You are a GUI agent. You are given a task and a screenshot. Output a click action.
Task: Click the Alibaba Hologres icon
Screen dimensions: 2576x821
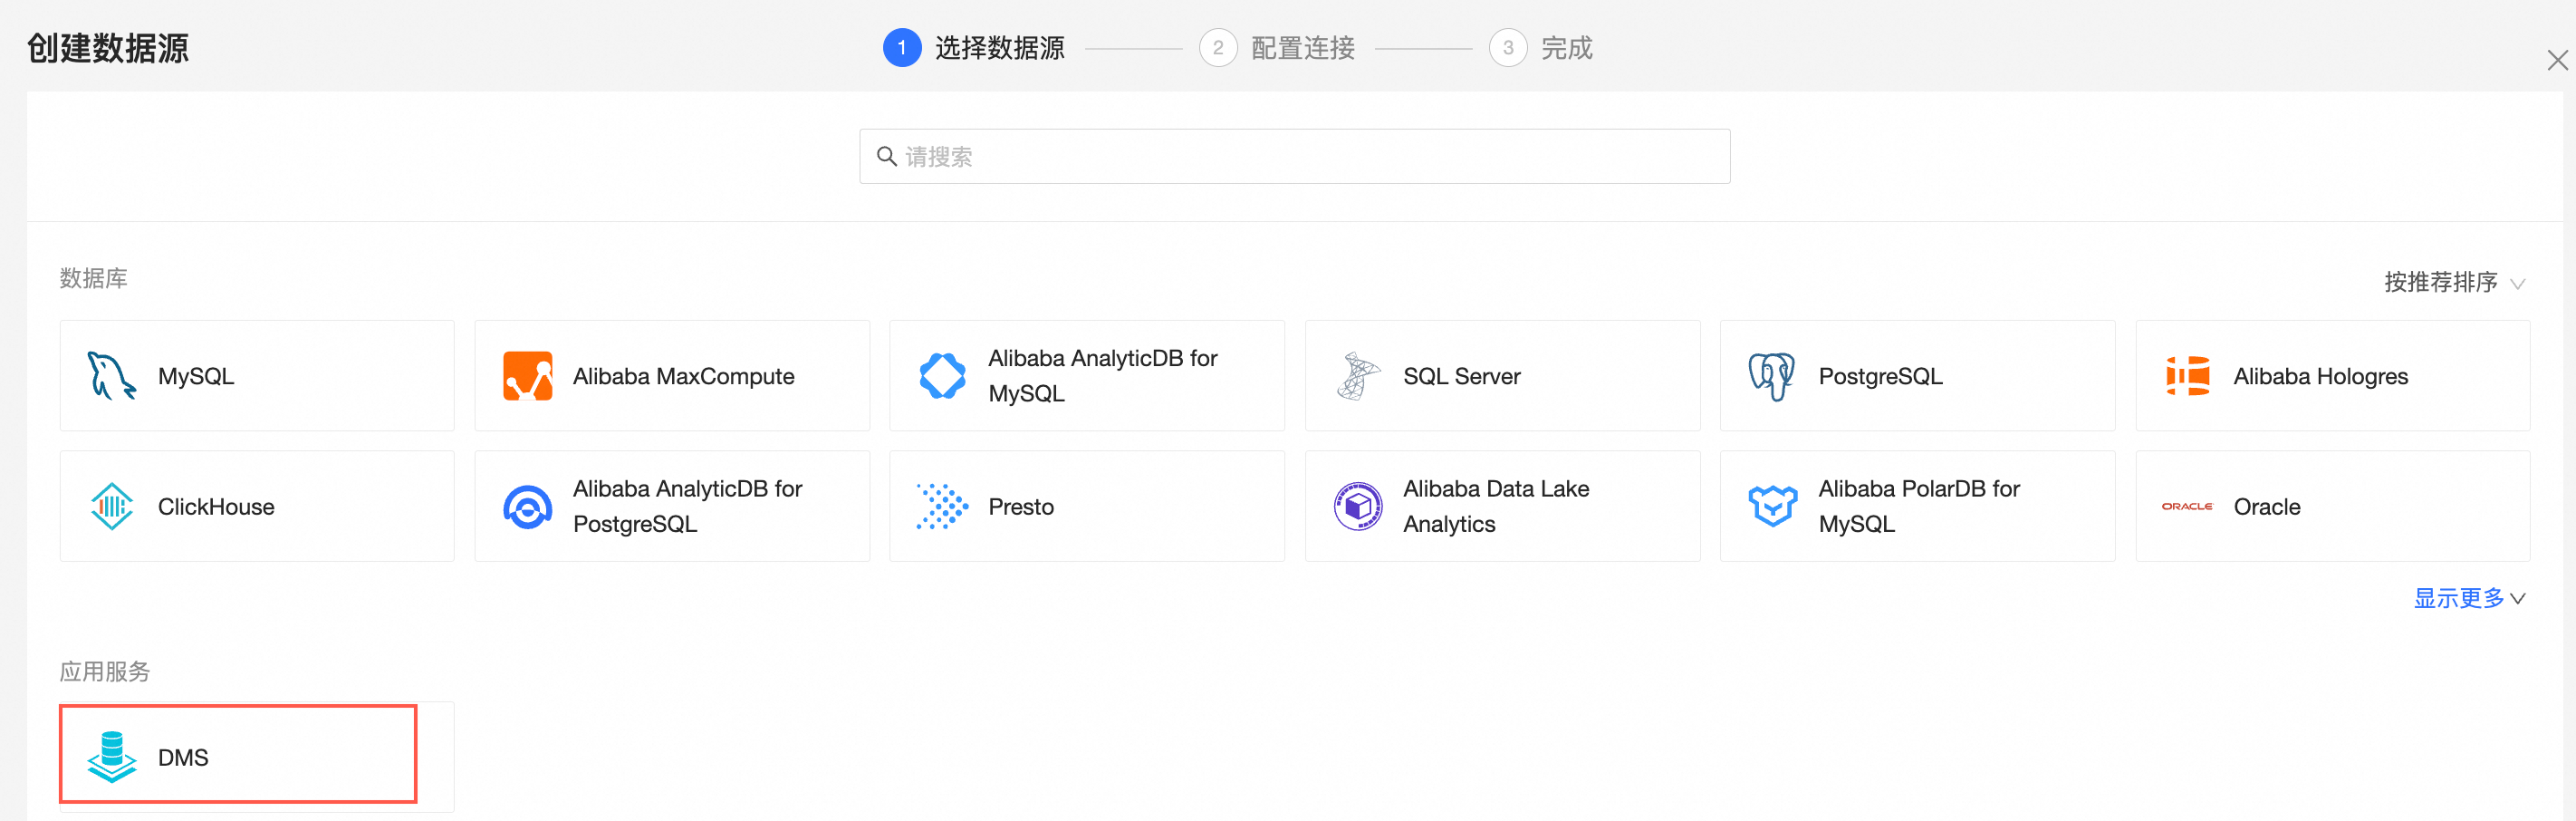click(2187, 376)
